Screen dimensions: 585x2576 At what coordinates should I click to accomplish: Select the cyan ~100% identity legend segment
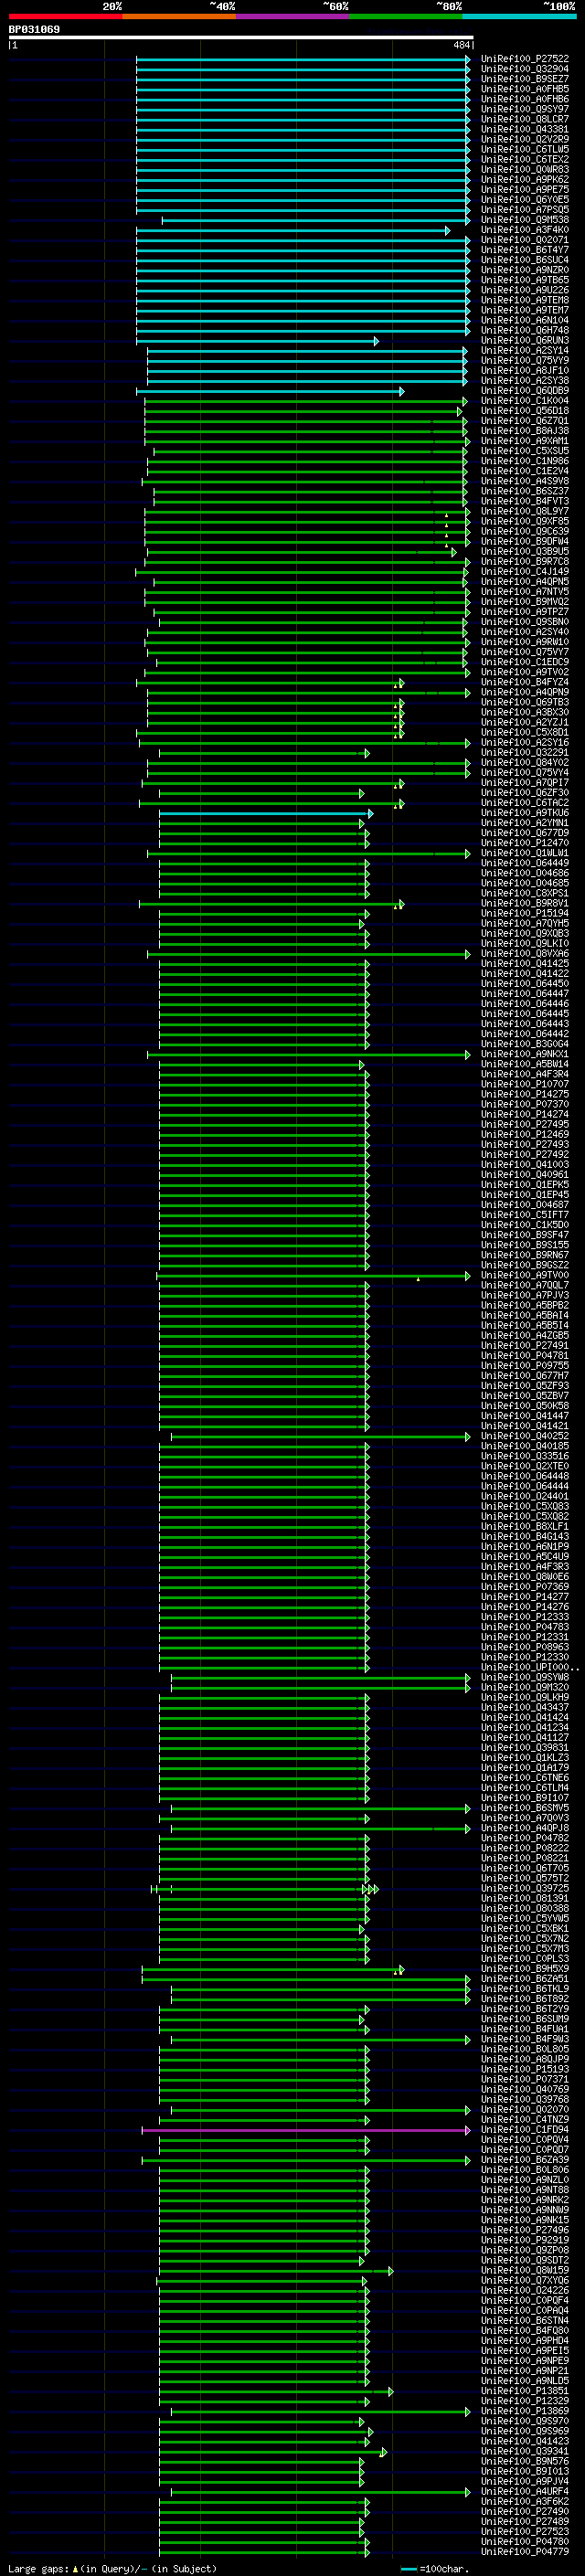tap(519, 16)
